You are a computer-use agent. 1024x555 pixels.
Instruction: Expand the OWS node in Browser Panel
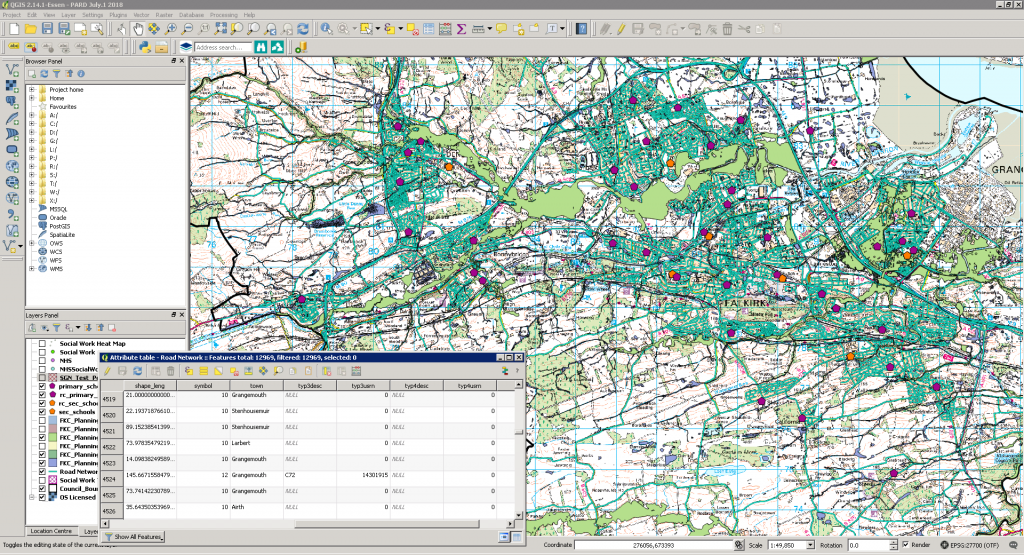[x=31, y=243]
